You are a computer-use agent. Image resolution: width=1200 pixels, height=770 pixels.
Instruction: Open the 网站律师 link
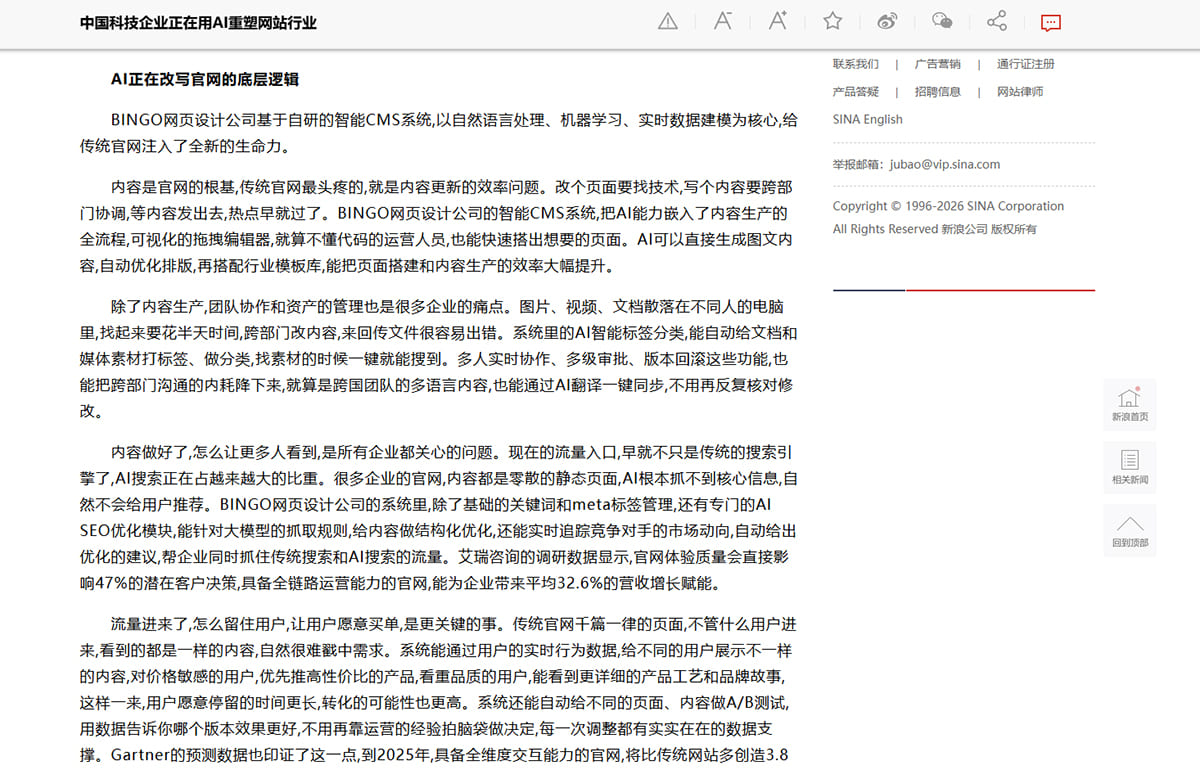1020,92
